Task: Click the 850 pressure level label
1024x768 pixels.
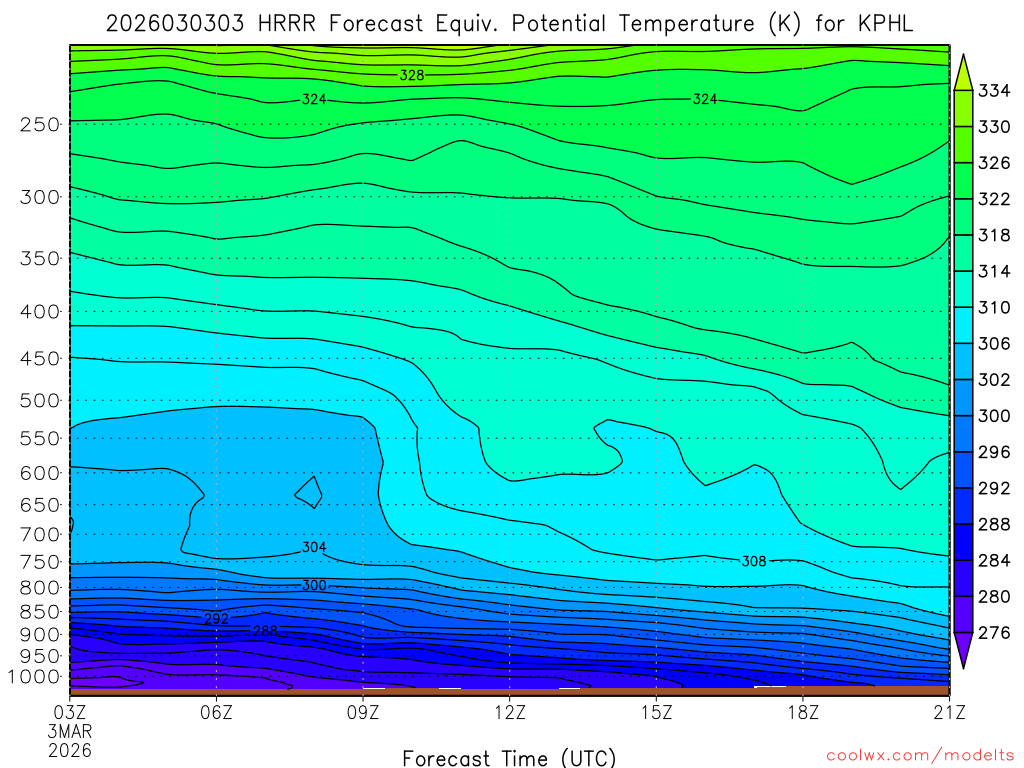Action: (40, 612)
